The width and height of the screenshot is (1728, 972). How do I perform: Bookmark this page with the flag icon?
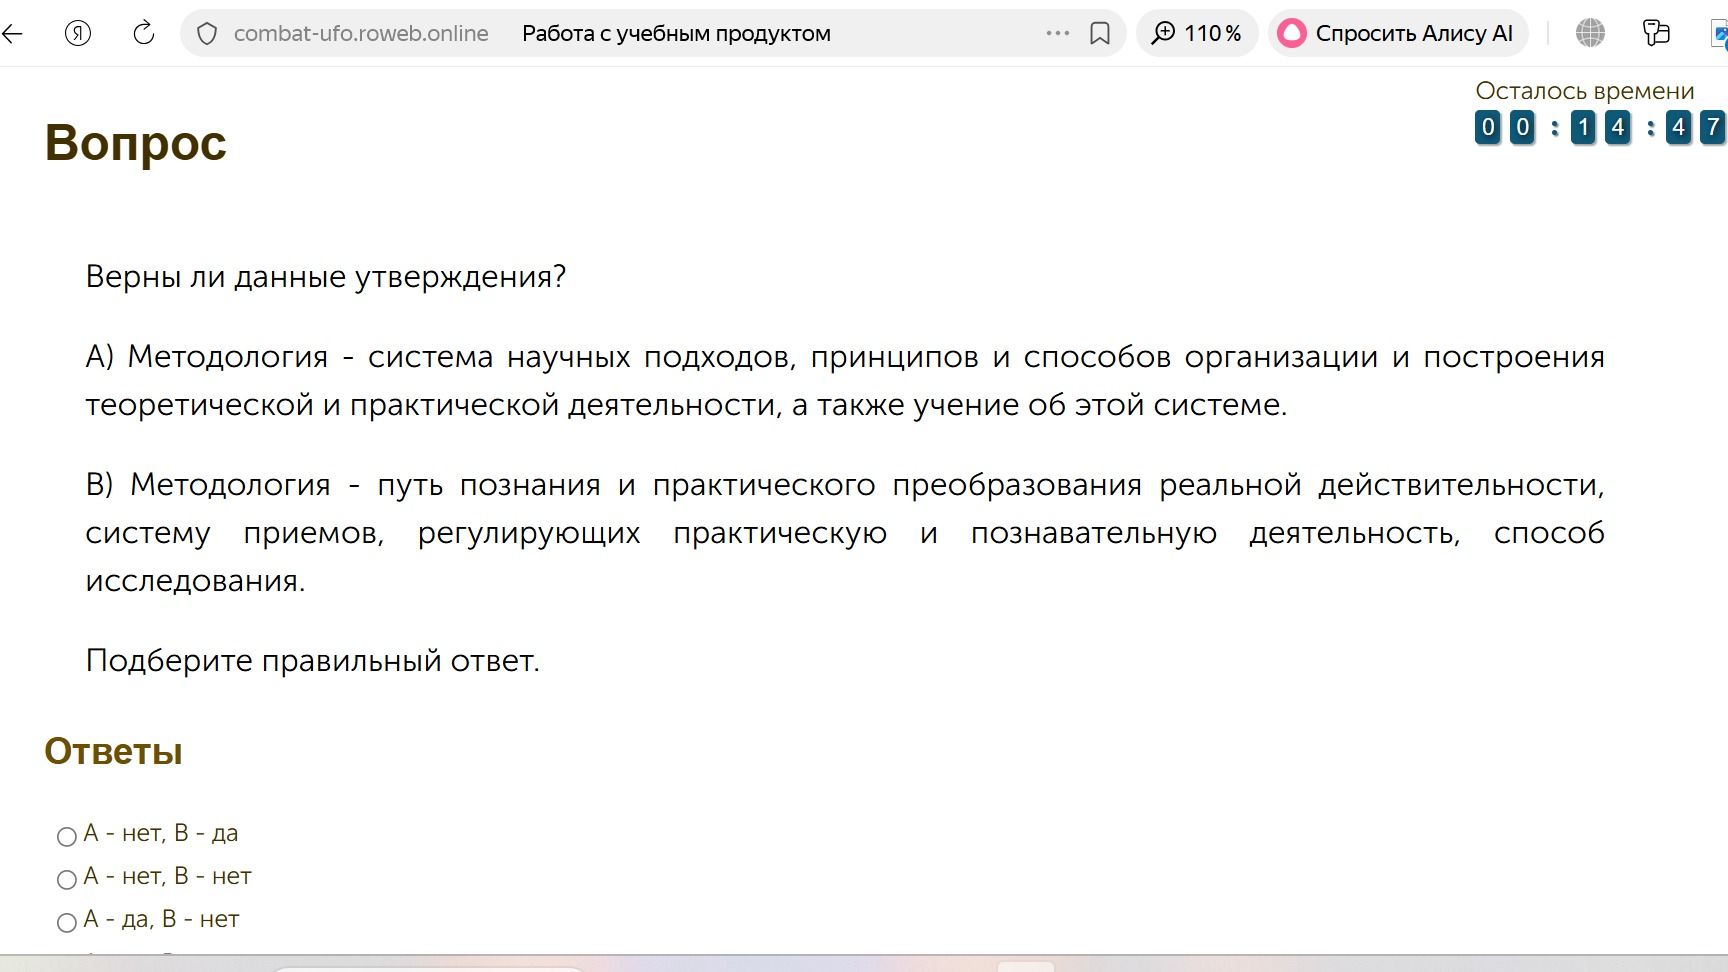(1100, 34)
